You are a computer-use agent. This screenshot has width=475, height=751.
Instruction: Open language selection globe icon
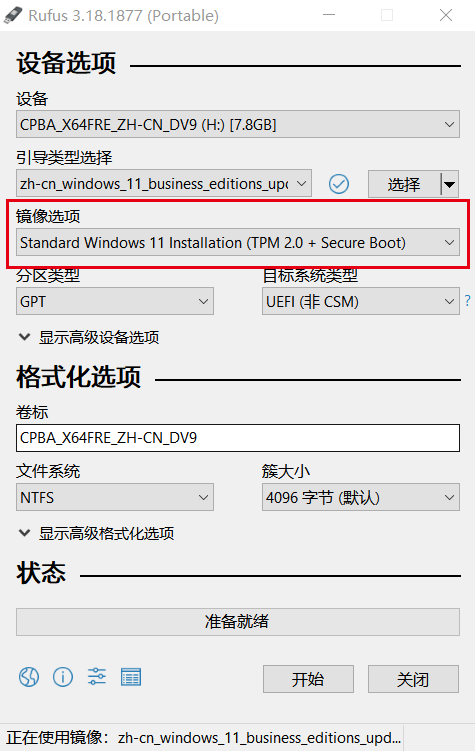click(29, 677)
